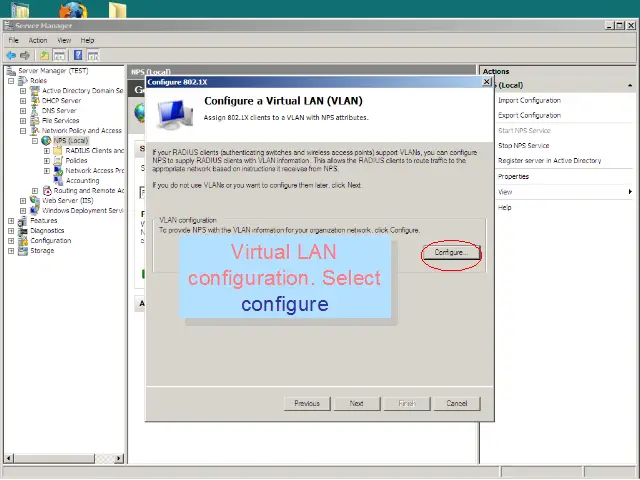Expand the Features node
This screenshot has width=640, height=480.
[x=11, y=221]
